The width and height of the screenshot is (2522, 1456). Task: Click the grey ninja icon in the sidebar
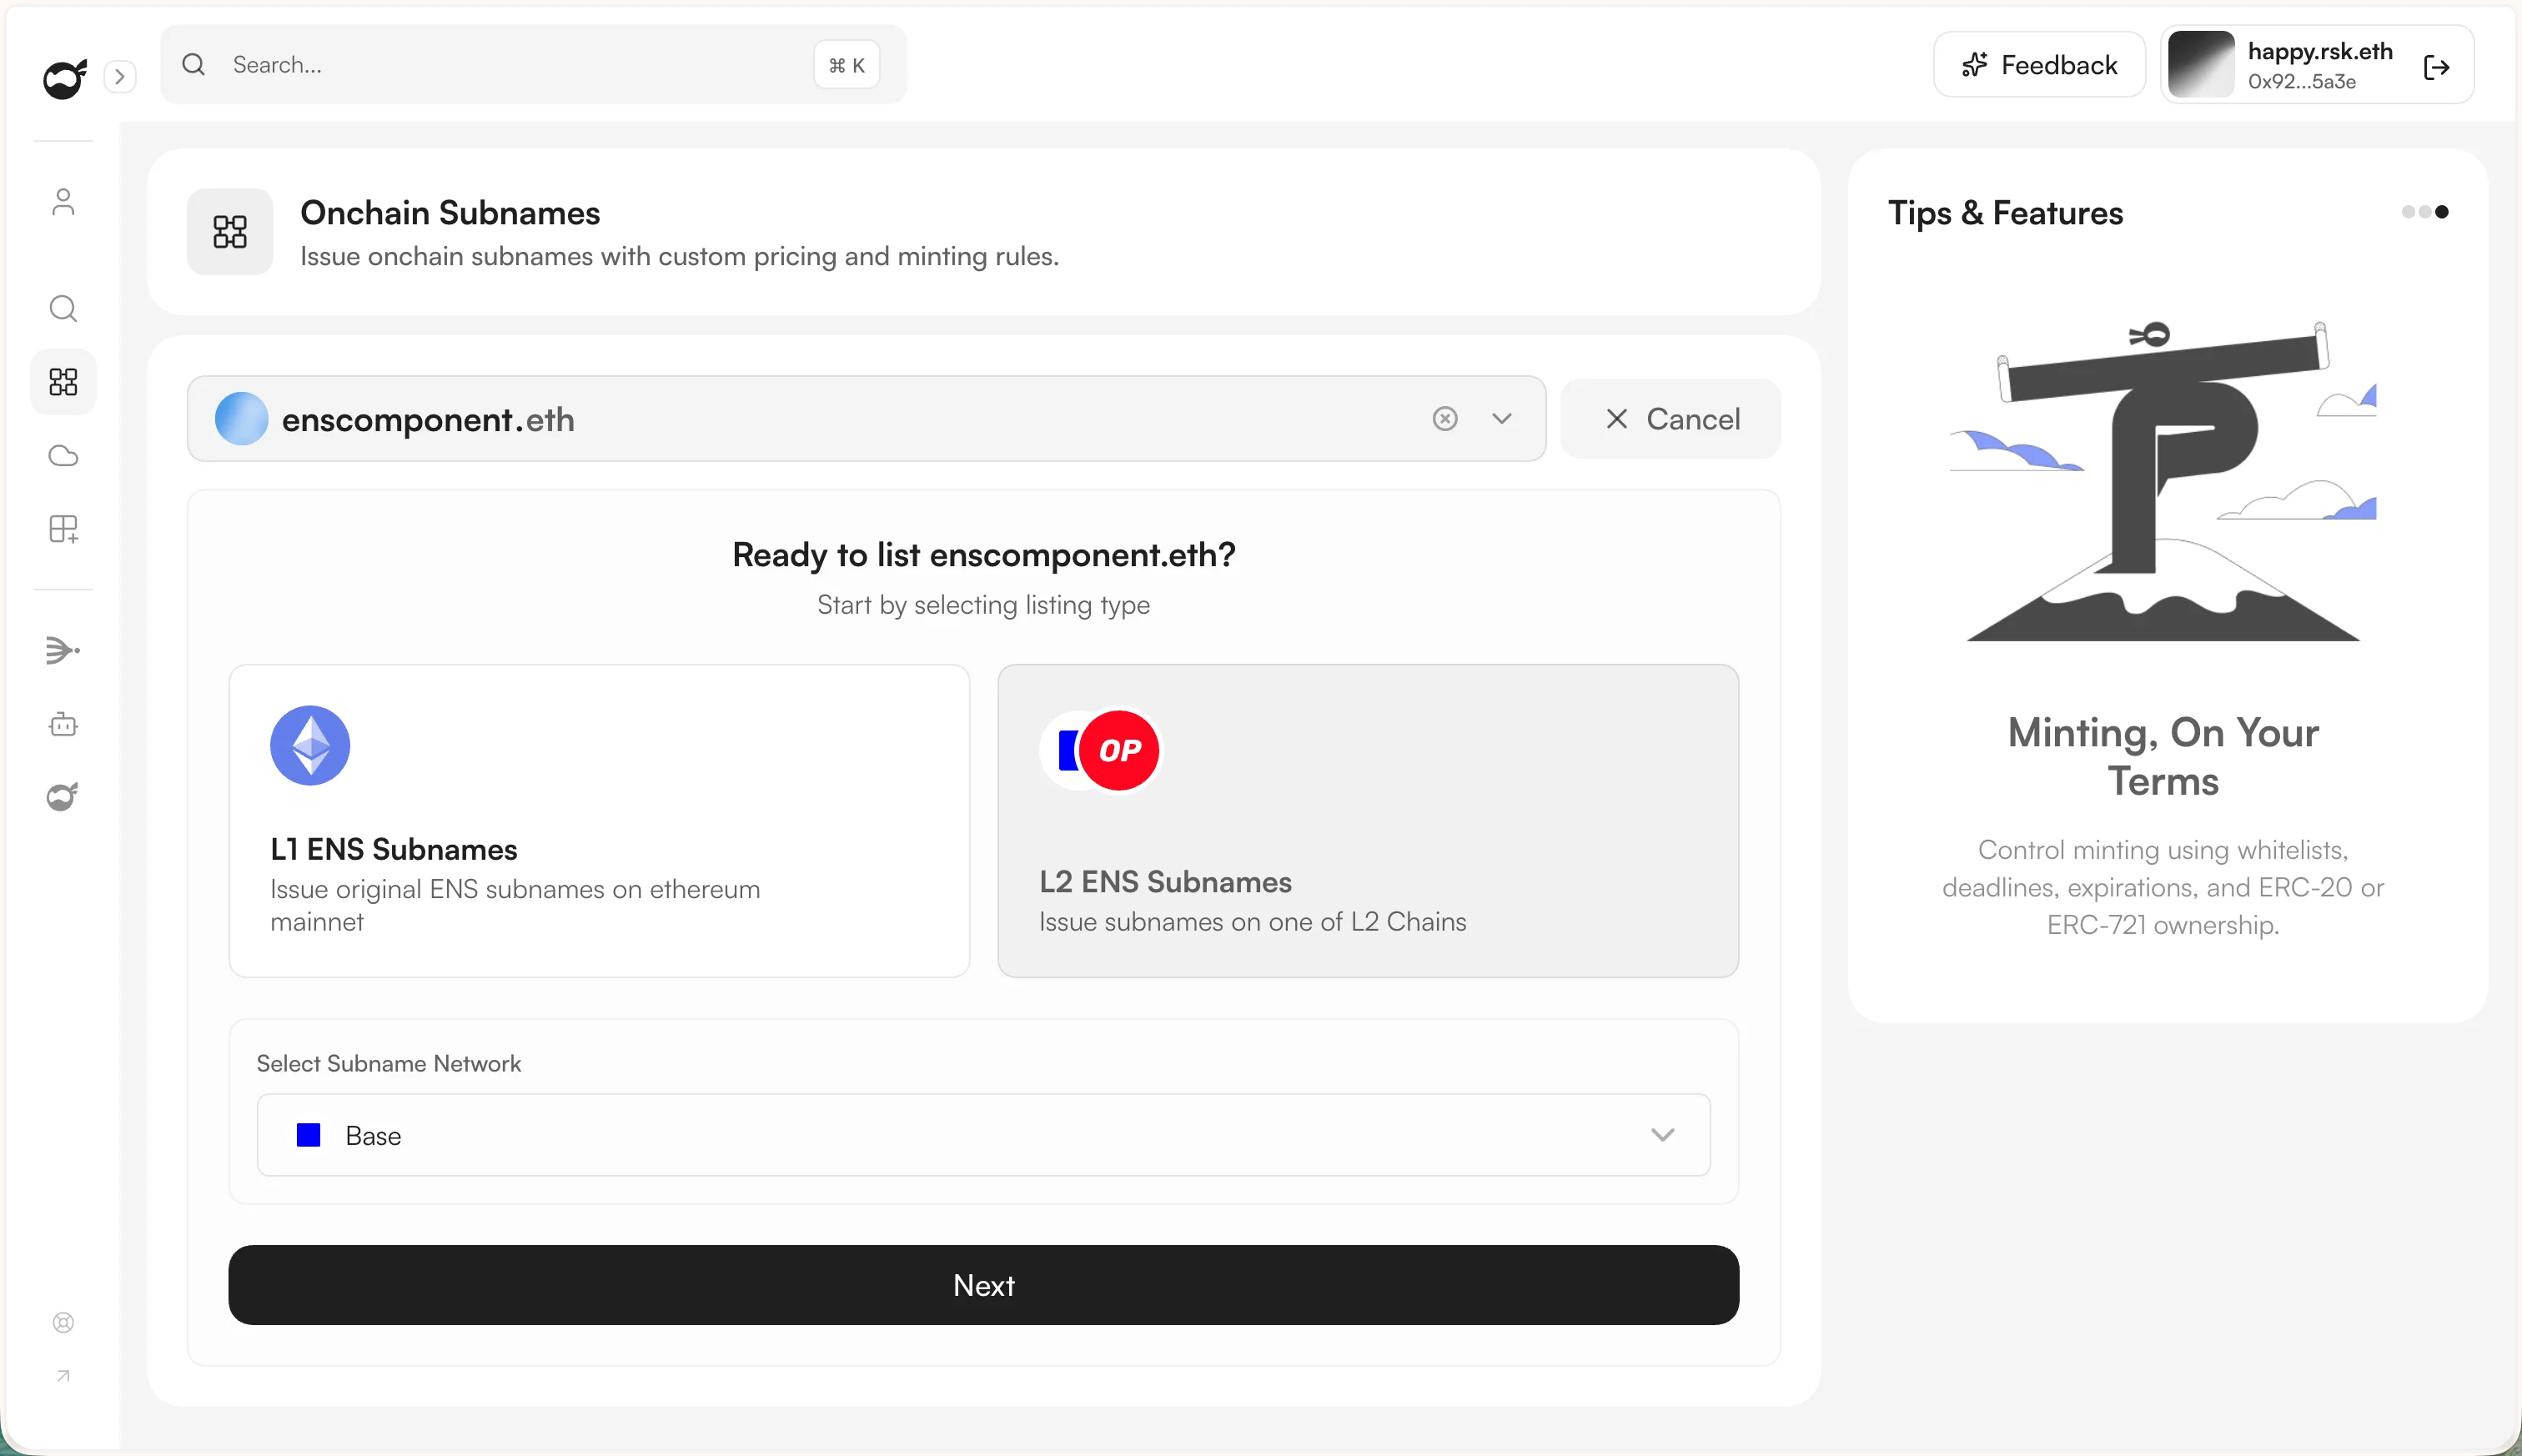tap(63, 796)
